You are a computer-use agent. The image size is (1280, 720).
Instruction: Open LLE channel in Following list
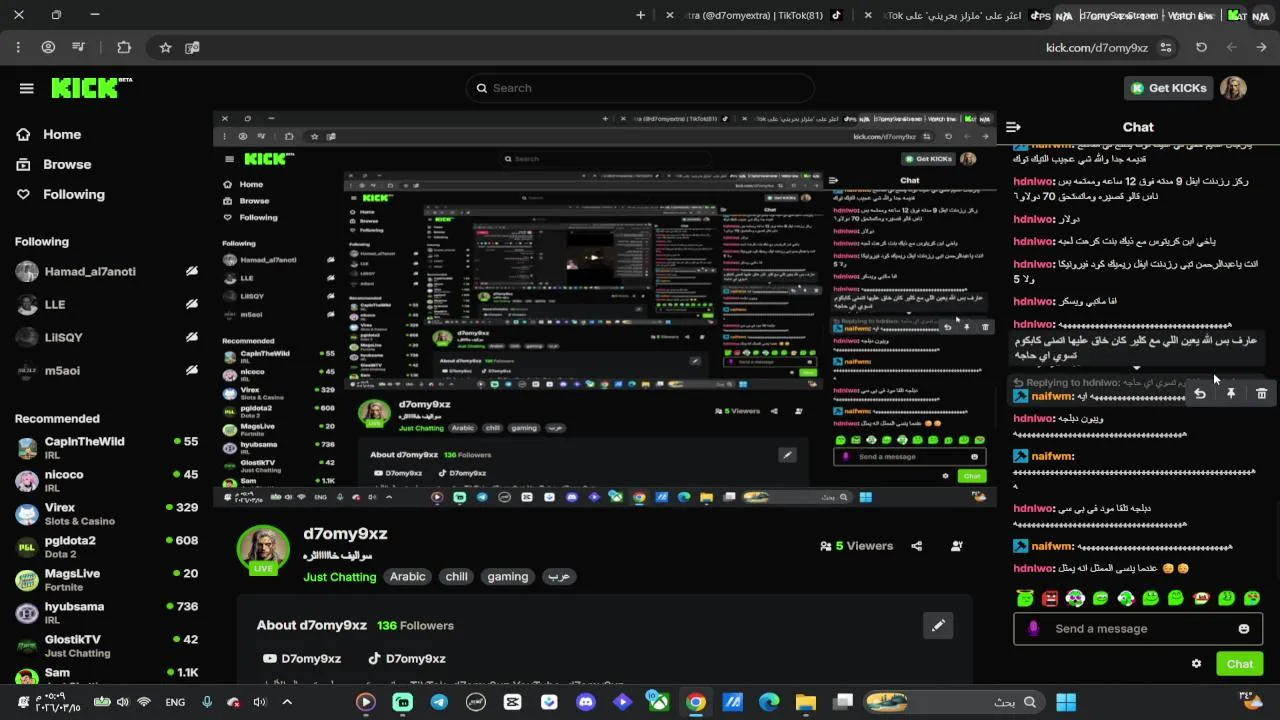coord(107,305)
